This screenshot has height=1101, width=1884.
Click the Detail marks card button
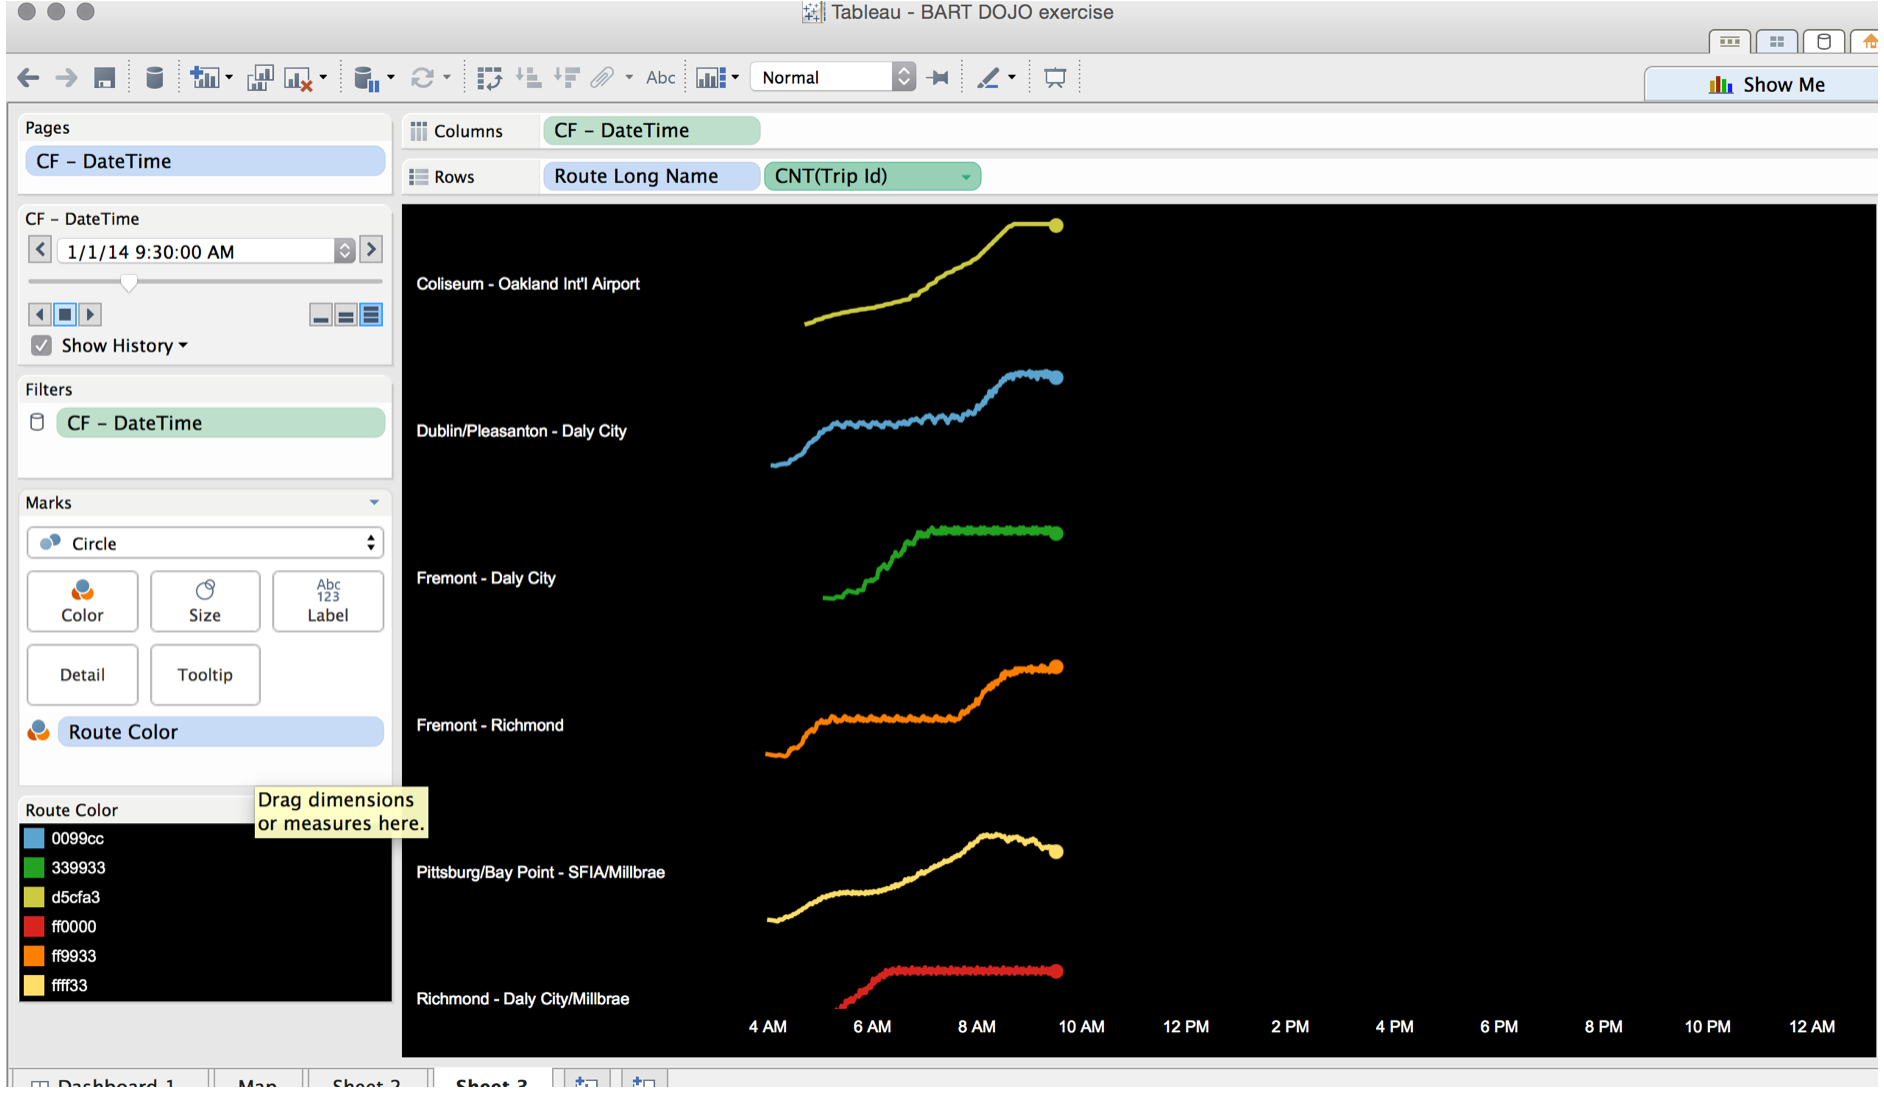(x=82, y=675)
